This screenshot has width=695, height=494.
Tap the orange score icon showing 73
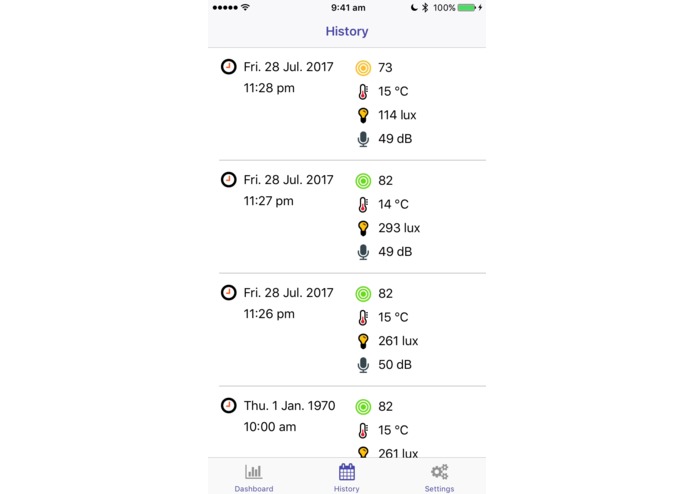pyautogui.click(x=363, y=68)
